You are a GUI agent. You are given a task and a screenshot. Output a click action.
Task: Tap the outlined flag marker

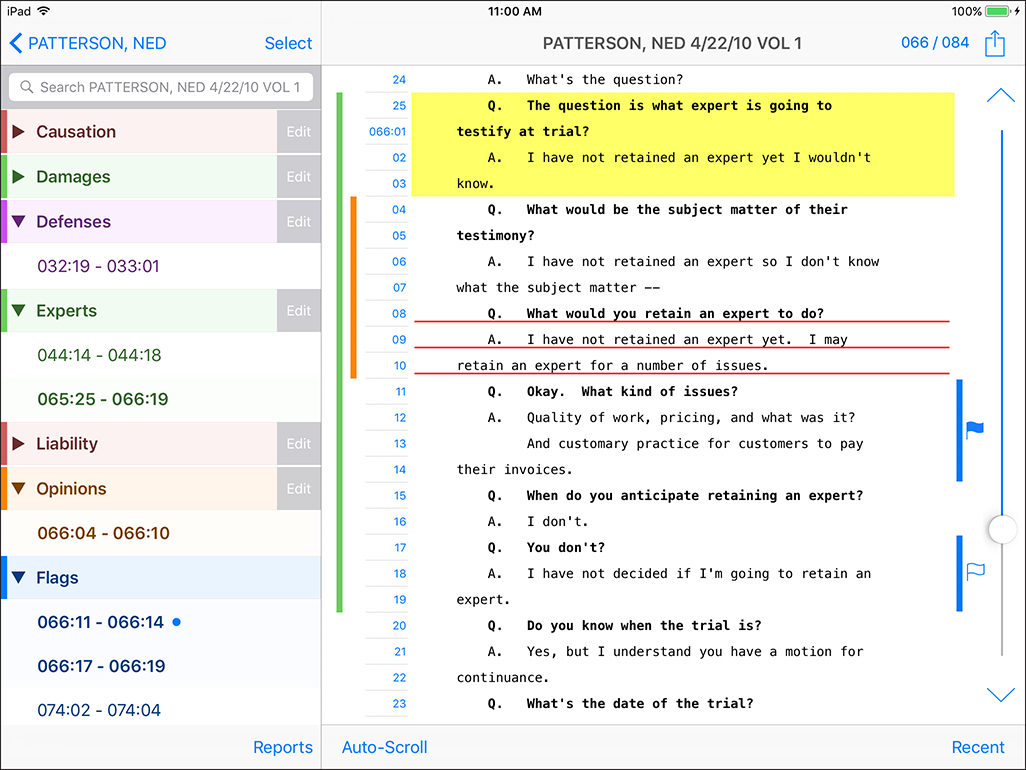point(975,572)
